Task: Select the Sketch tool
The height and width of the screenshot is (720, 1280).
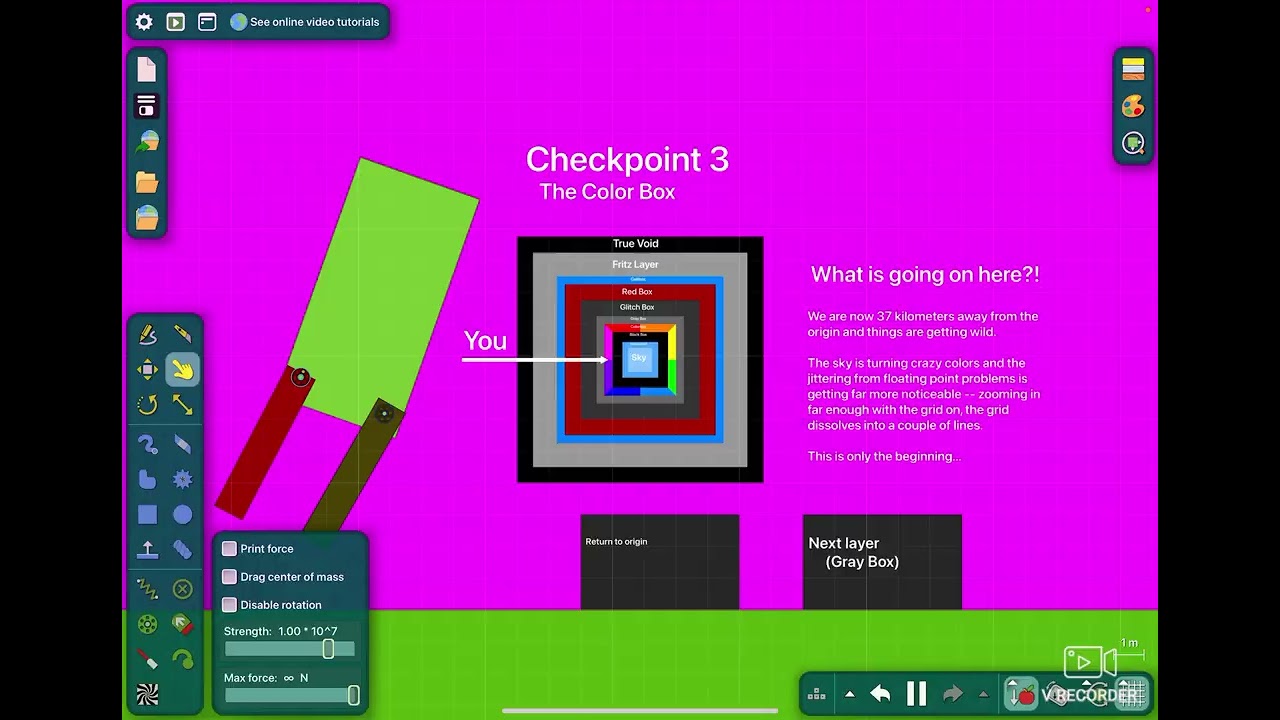Action: (x=148, y=334)
